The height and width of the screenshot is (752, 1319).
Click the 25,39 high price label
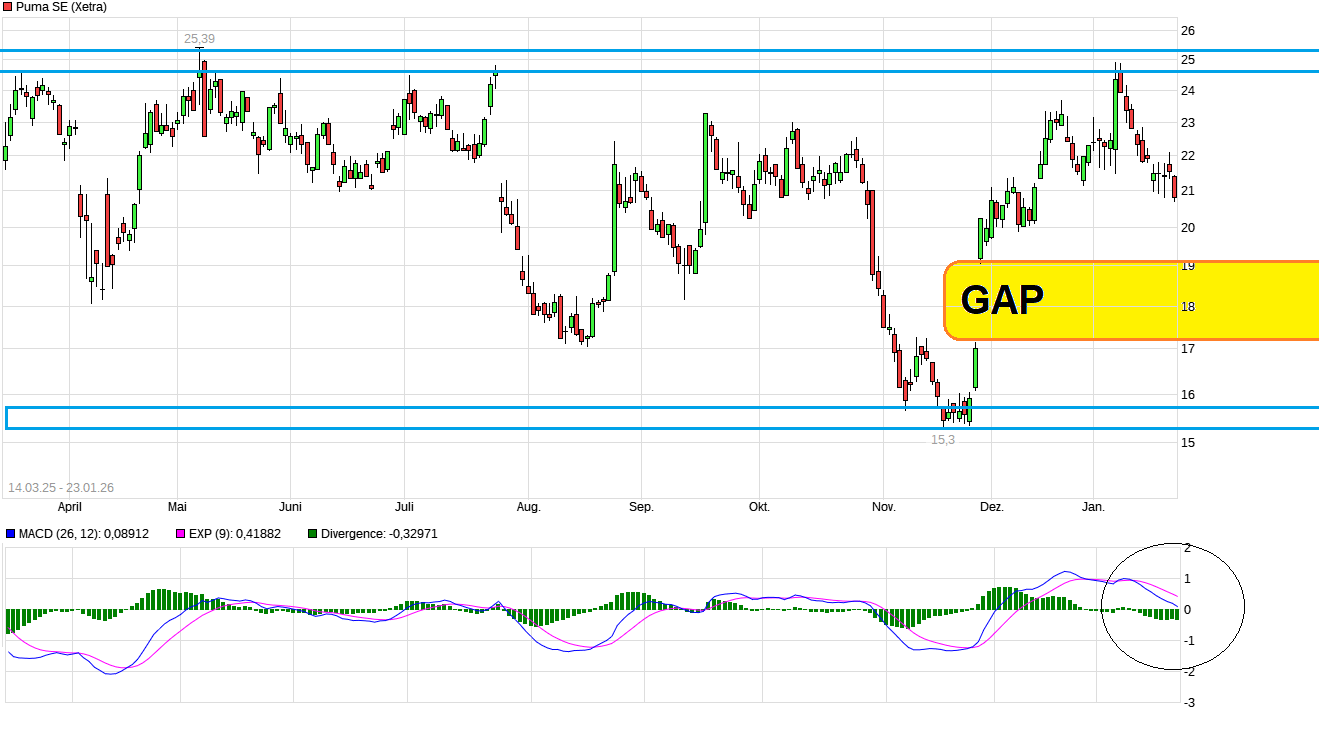[x=199, y=39]
